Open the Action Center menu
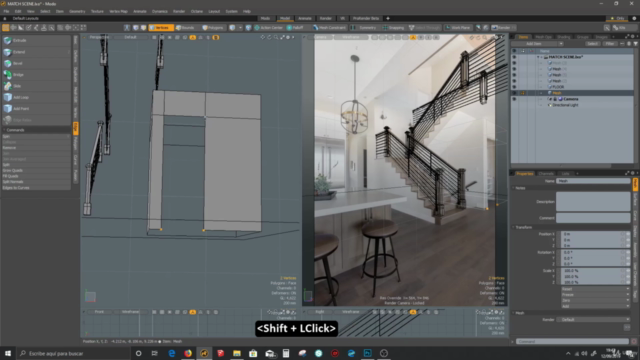Screen dimensions: 640x360 coord(269,28)
